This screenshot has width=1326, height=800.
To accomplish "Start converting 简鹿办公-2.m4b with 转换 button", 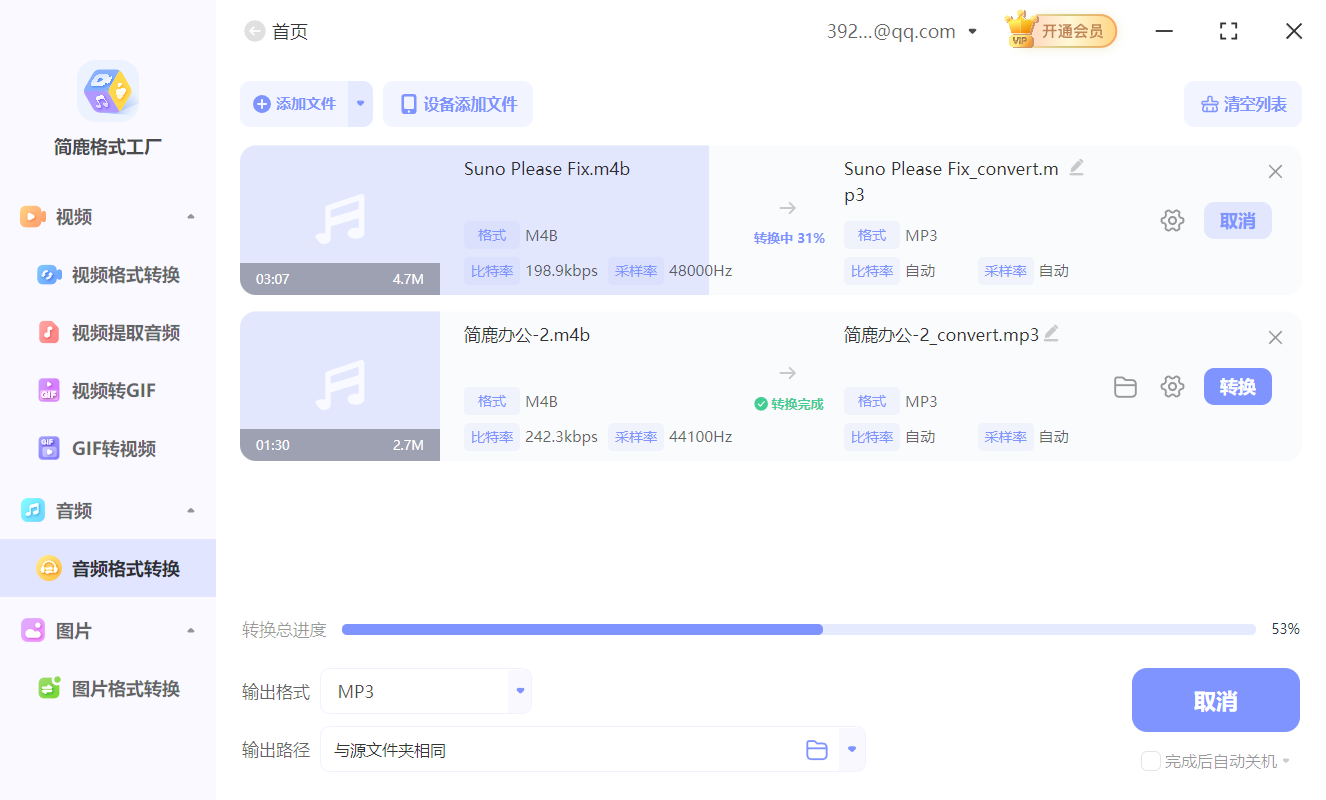I will coord(1237,387).
